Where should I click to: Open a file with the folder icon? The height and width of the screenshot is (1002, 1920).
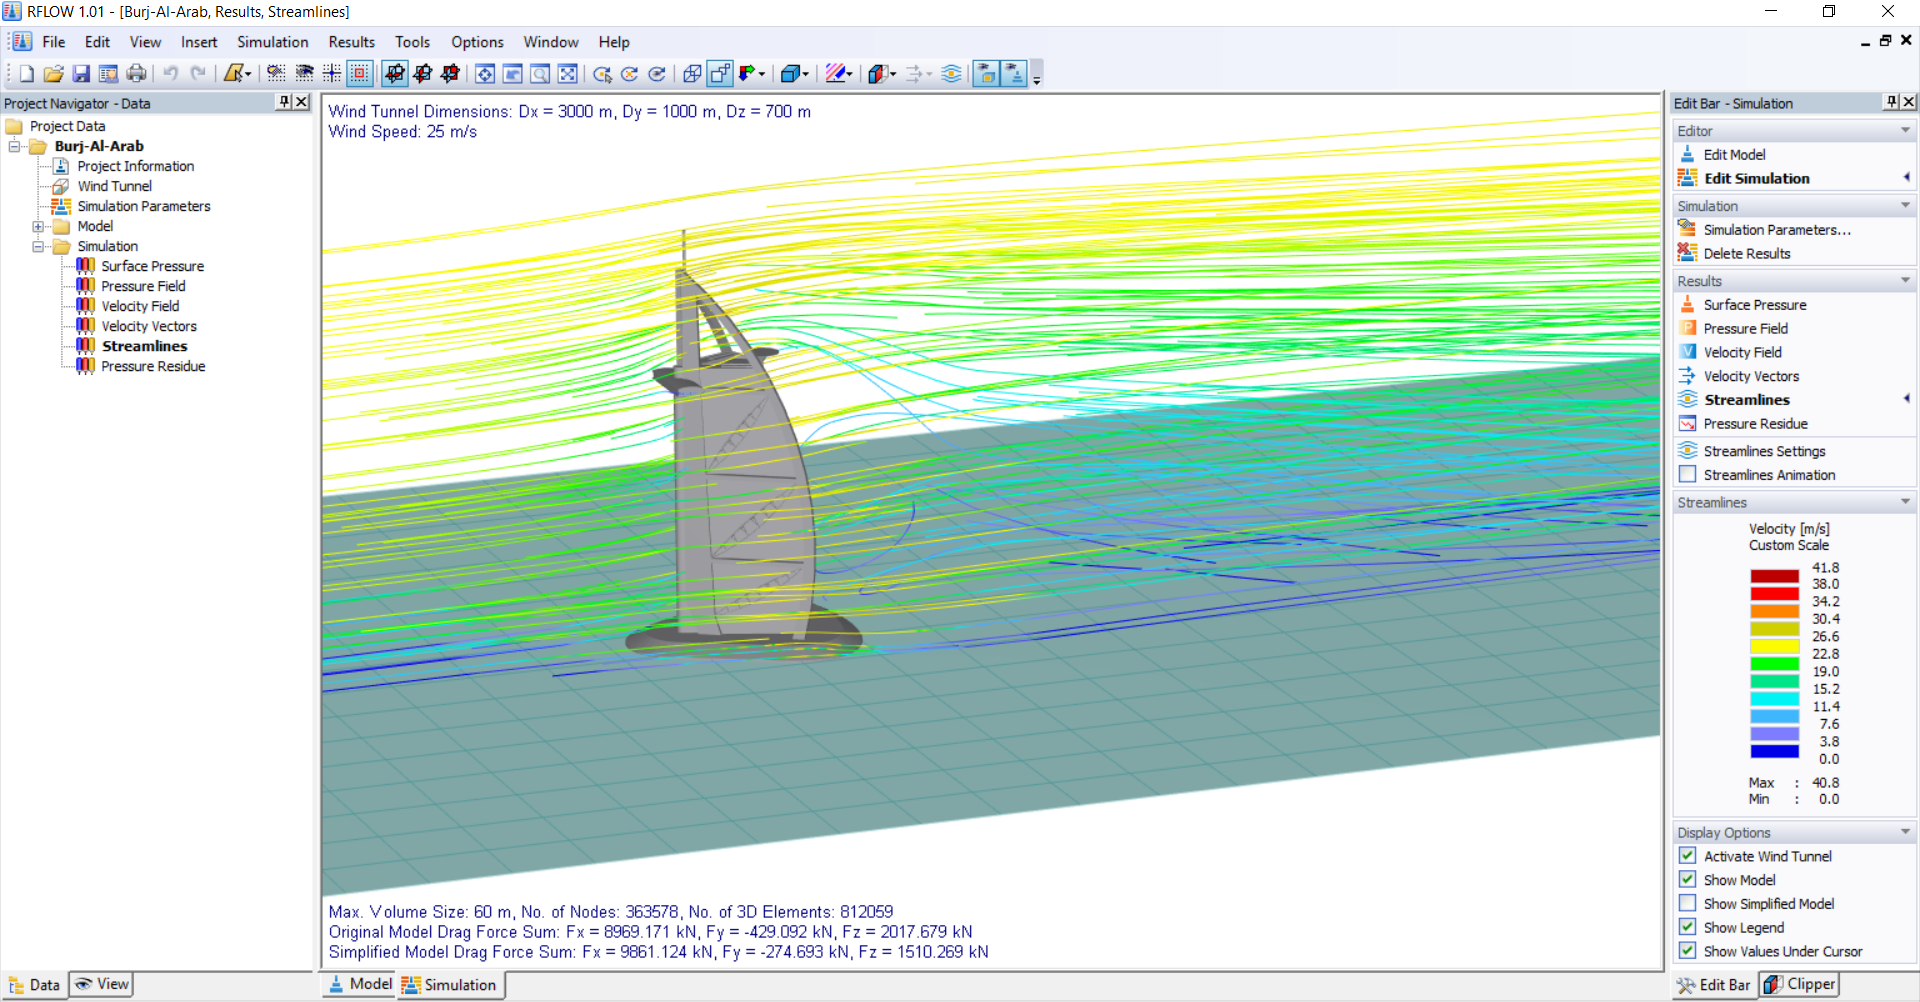pyautogui.click(x=54, y=74)
